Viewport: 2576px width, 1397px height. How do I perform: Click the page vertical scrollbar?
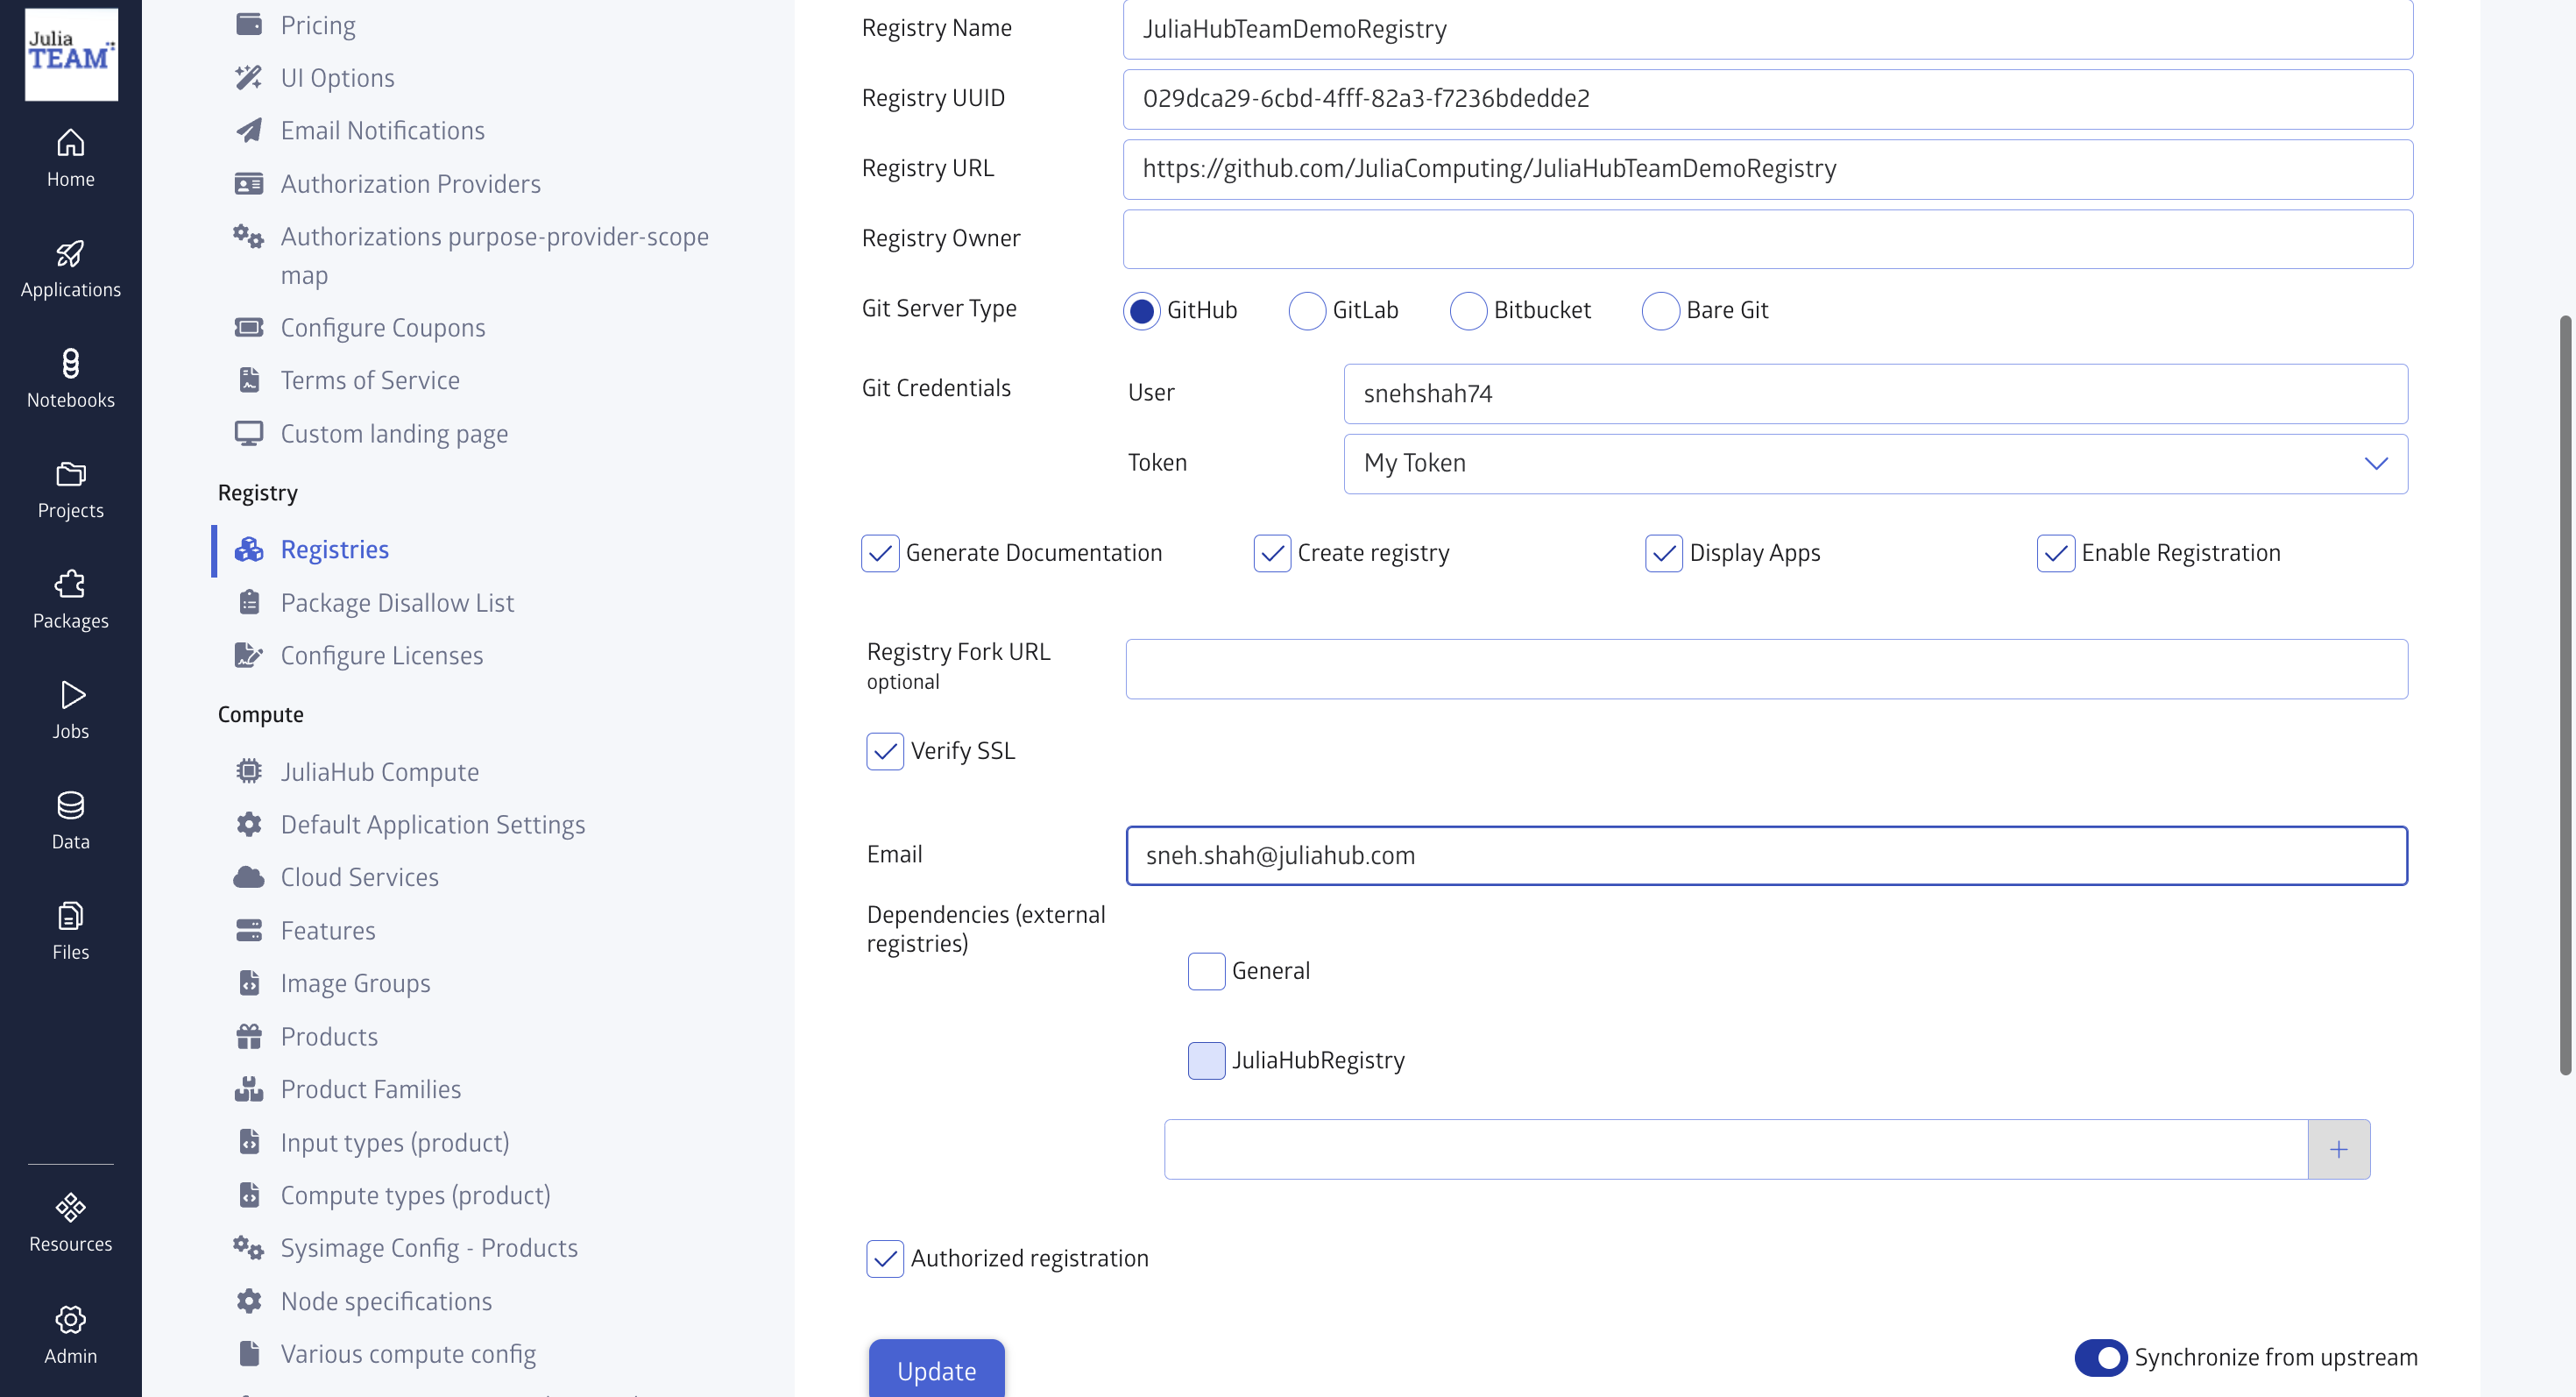point(2565,695)
